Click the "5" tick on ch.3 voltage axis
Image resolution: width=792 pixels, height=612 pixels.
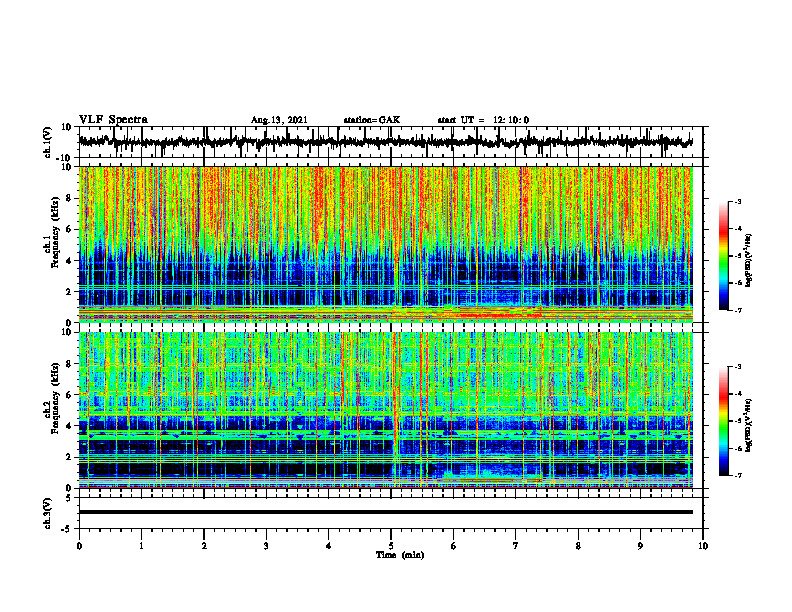69,498
